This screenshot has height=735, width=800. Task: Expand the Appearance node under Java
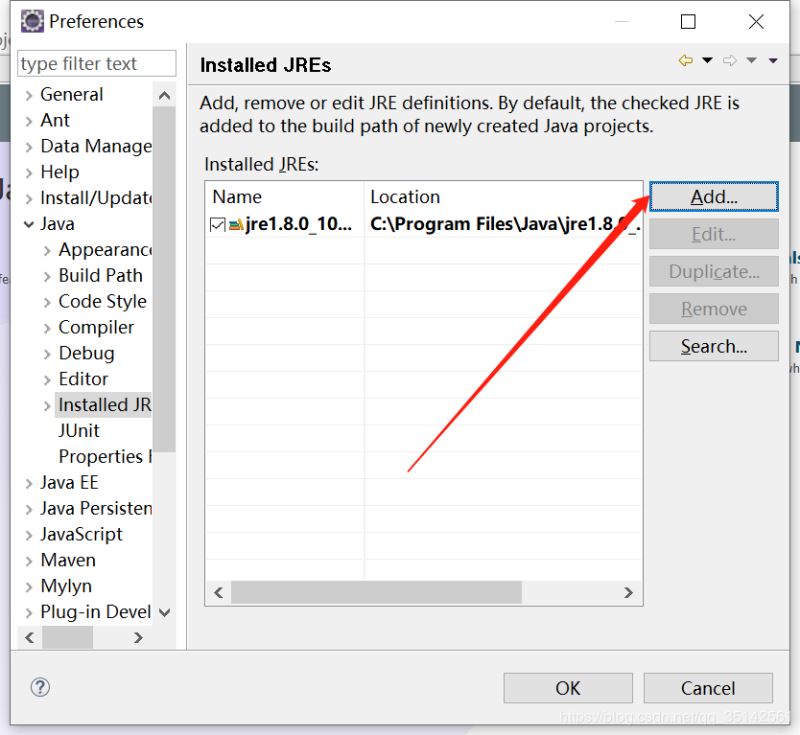pos(47,250)
